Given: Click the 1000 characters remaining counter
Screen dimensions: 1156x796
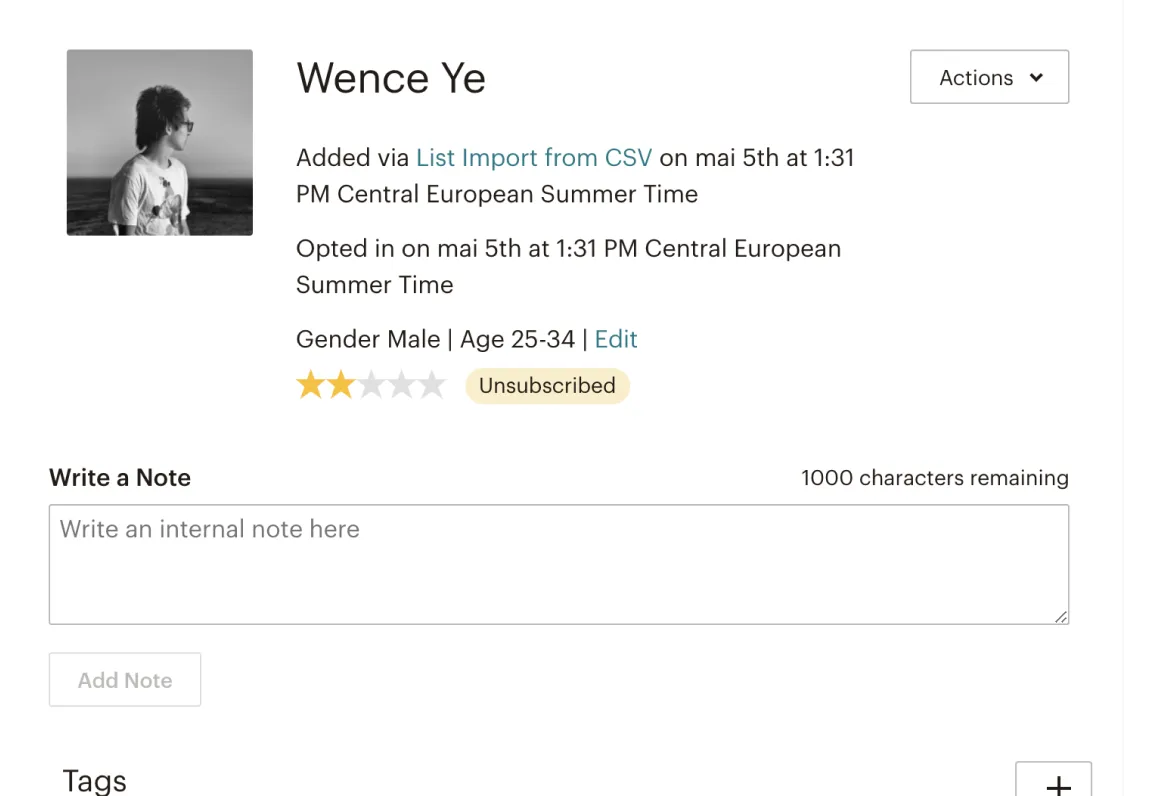Looking at the screenshot, I should pos(935,478).
